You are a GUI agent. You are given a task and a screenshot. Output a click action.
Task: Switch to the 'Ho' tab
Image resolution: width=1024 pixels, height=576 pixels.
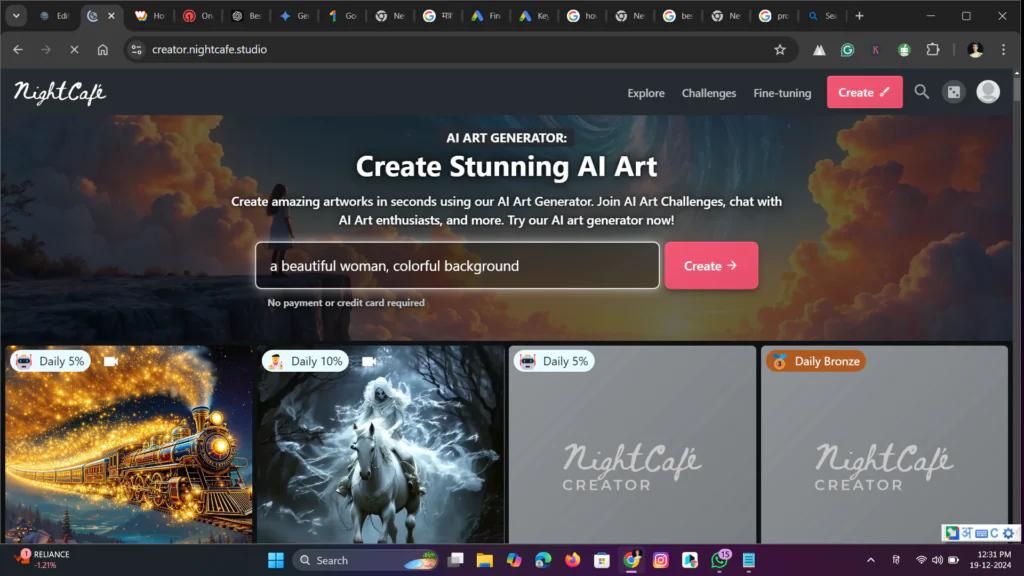coord(150,16)
